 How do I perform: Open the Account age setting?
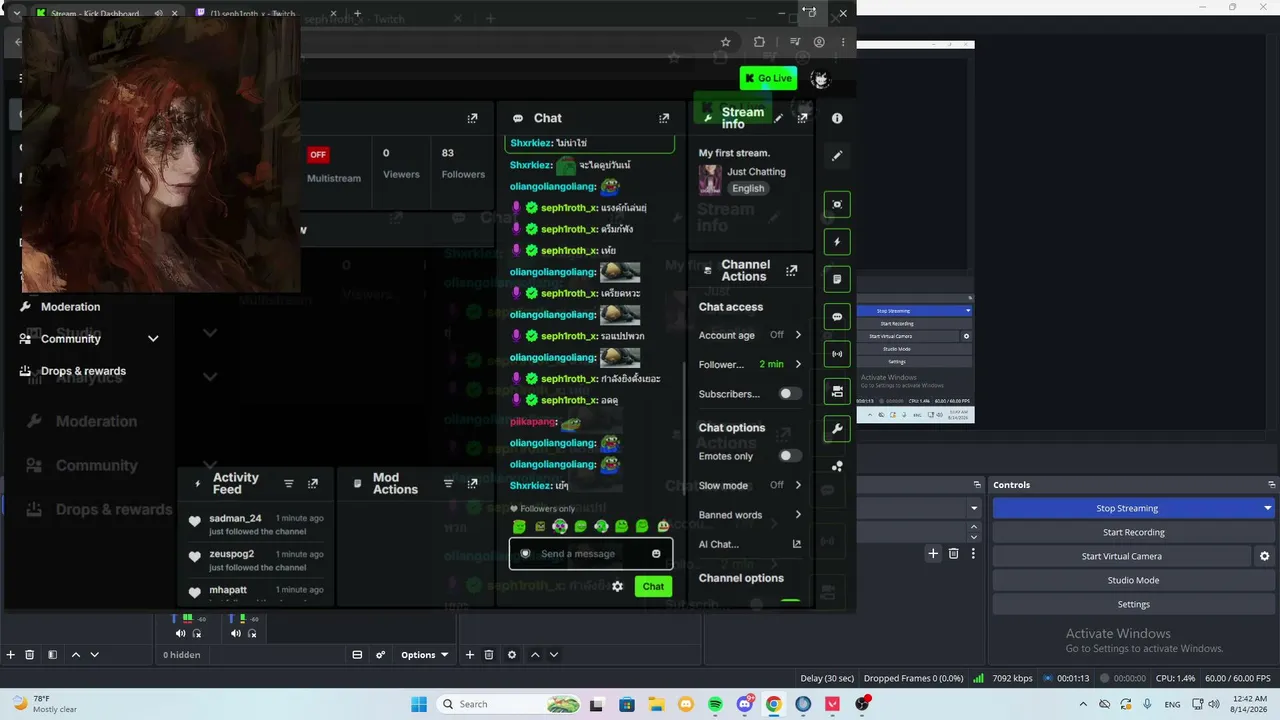(x=750, y=335)
